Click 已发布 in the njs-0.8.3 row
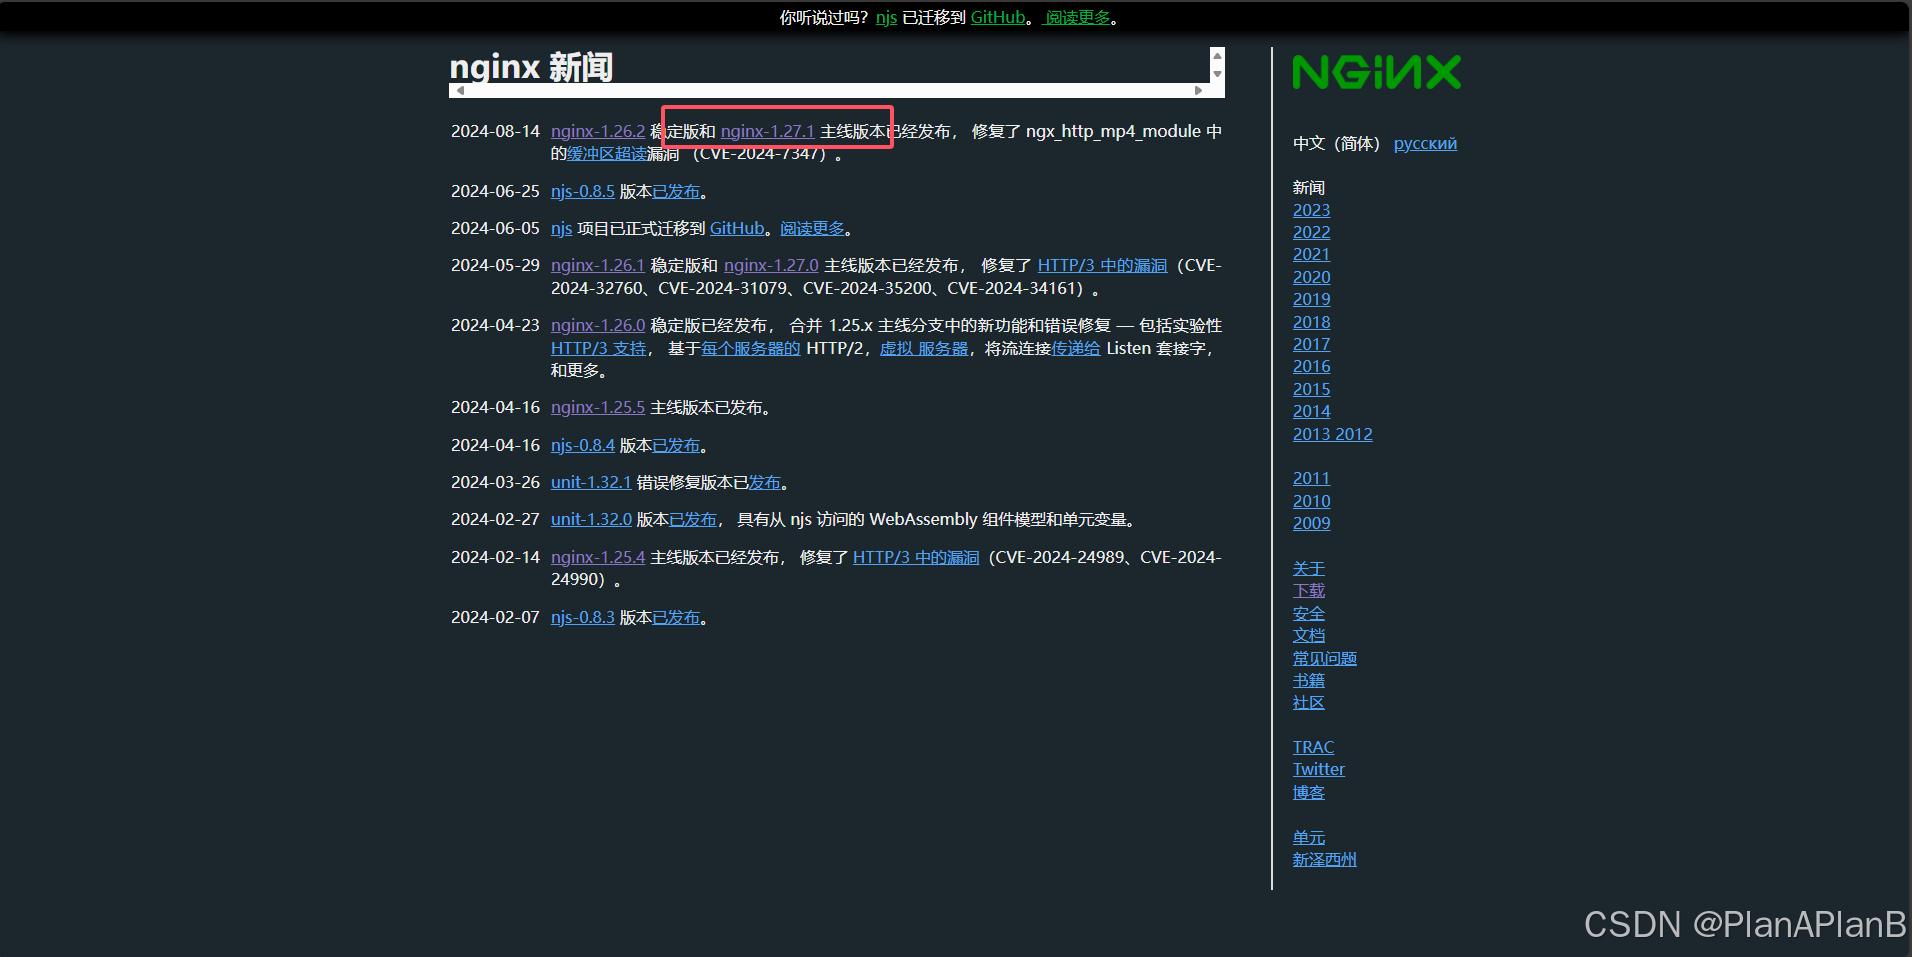1912x957 pixels. click(676, 618)
